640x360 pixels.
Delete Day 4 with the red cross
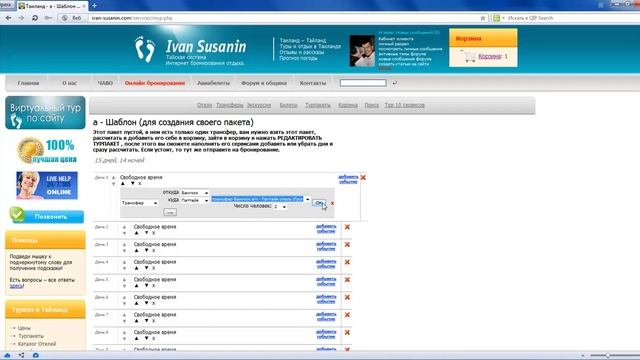click(x=347, y=262)
